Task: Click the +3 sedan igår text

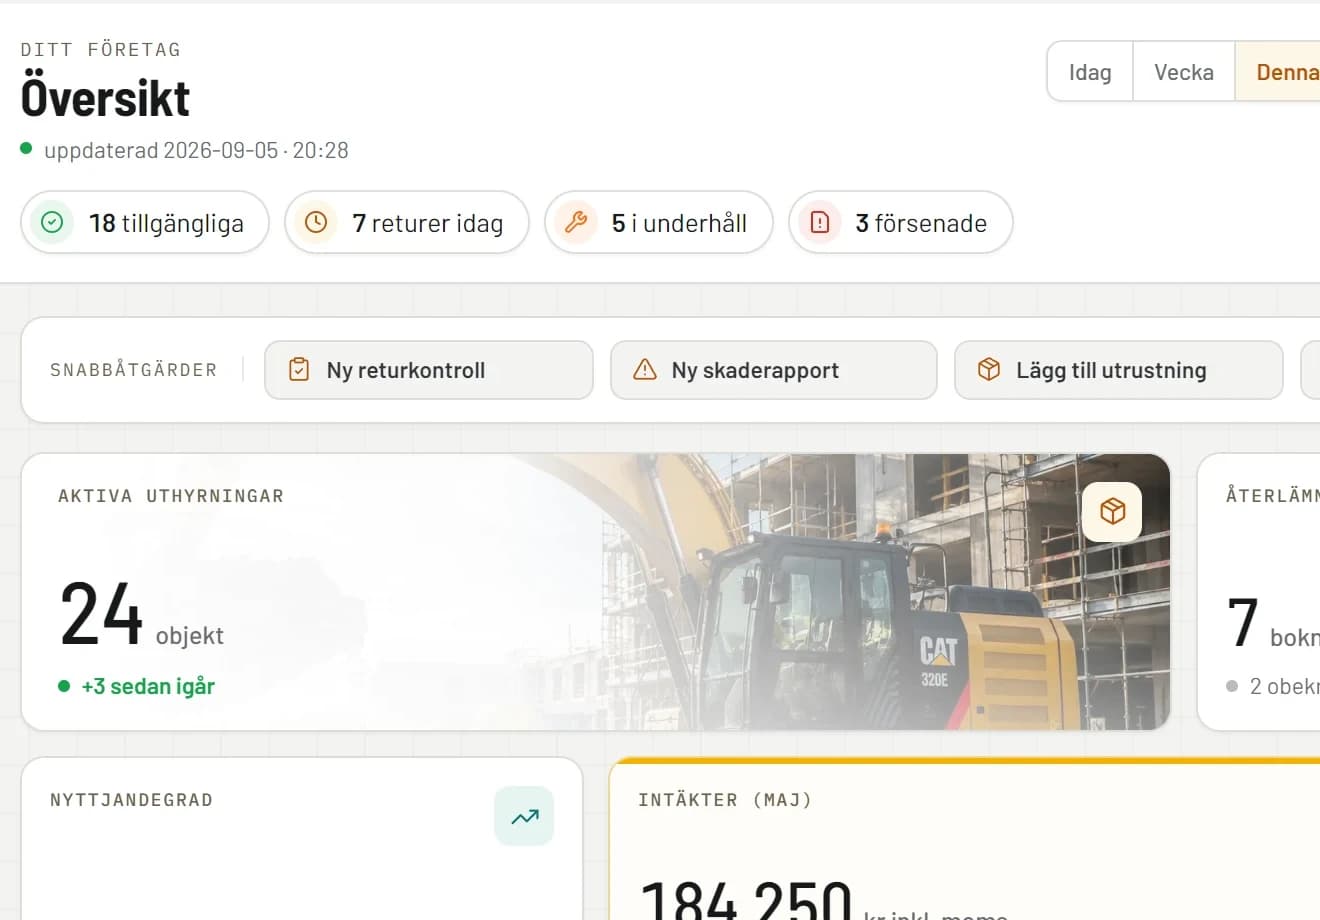Action: [x=148, y=686]
